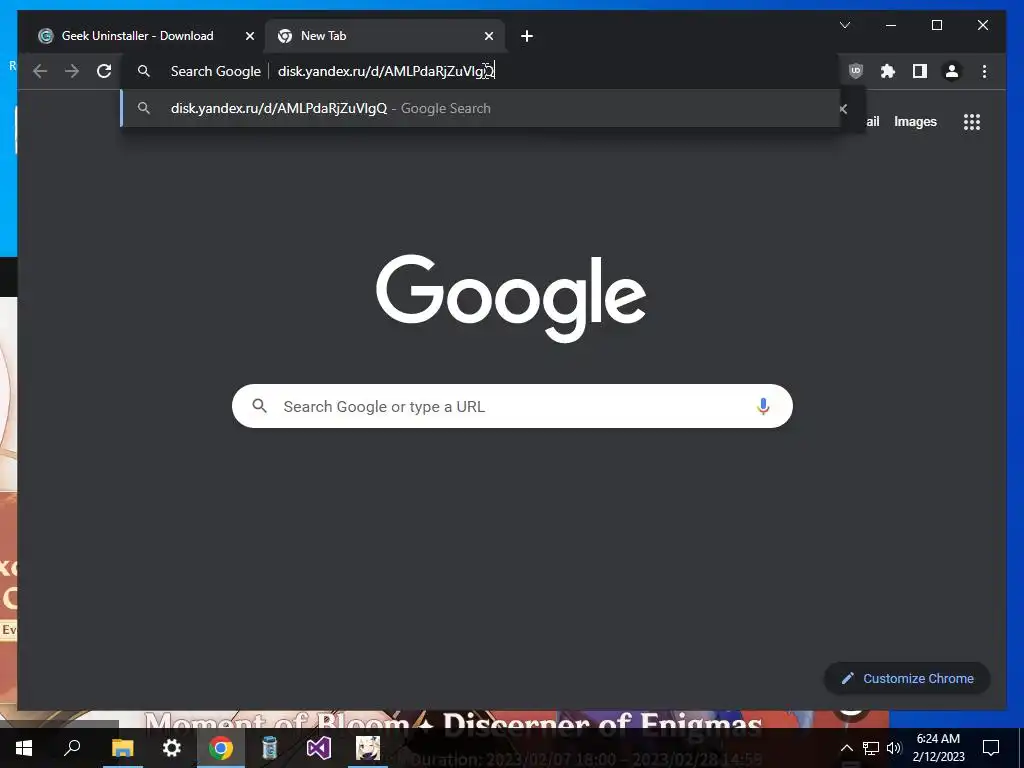Viewport: 1024px width, 768px height.
Task: Close the New Tab tab
Action: pyautogui.click(x=488, y=36)
